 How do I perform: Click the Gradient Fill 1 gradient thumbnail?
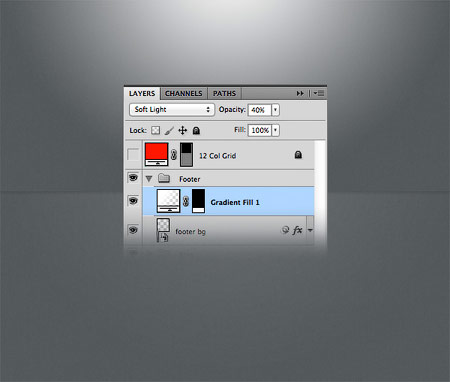click(x=168, y=201)
